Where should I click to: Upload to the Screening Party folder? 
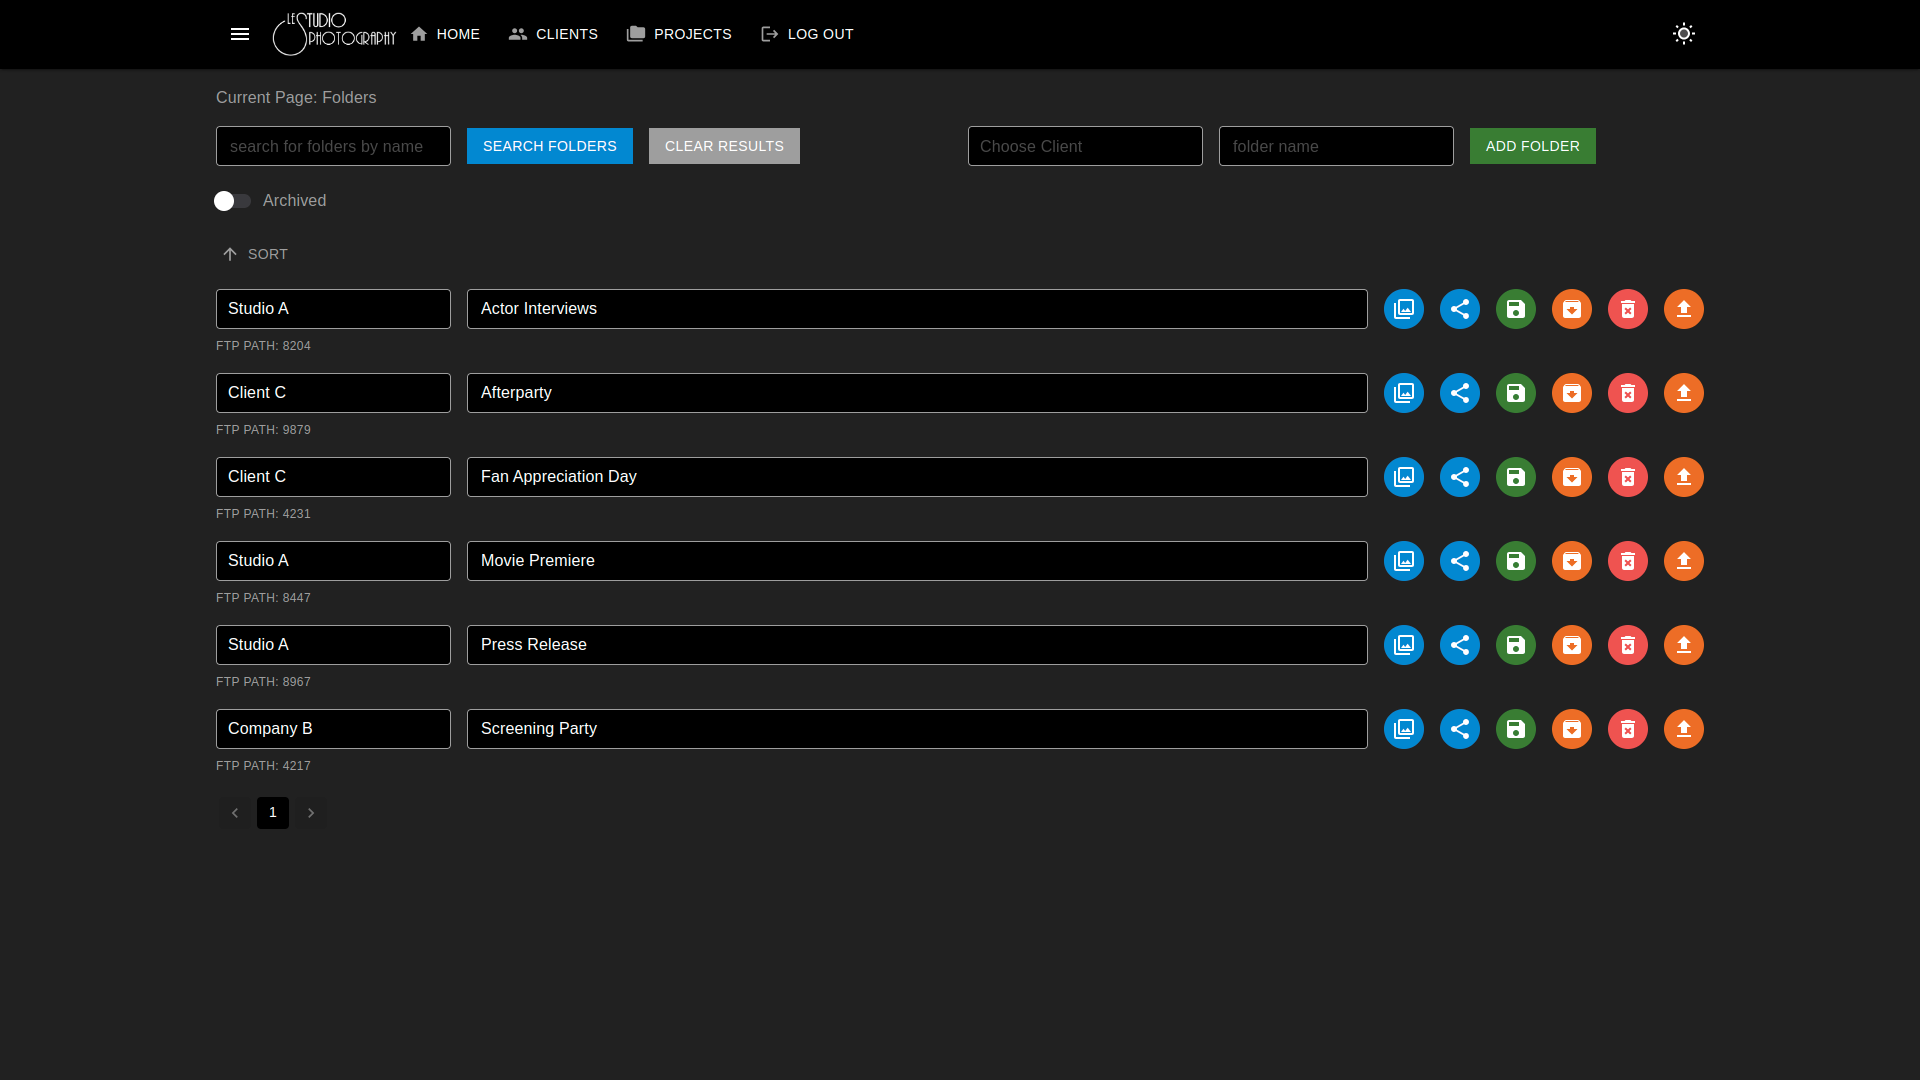[1683, 729]
